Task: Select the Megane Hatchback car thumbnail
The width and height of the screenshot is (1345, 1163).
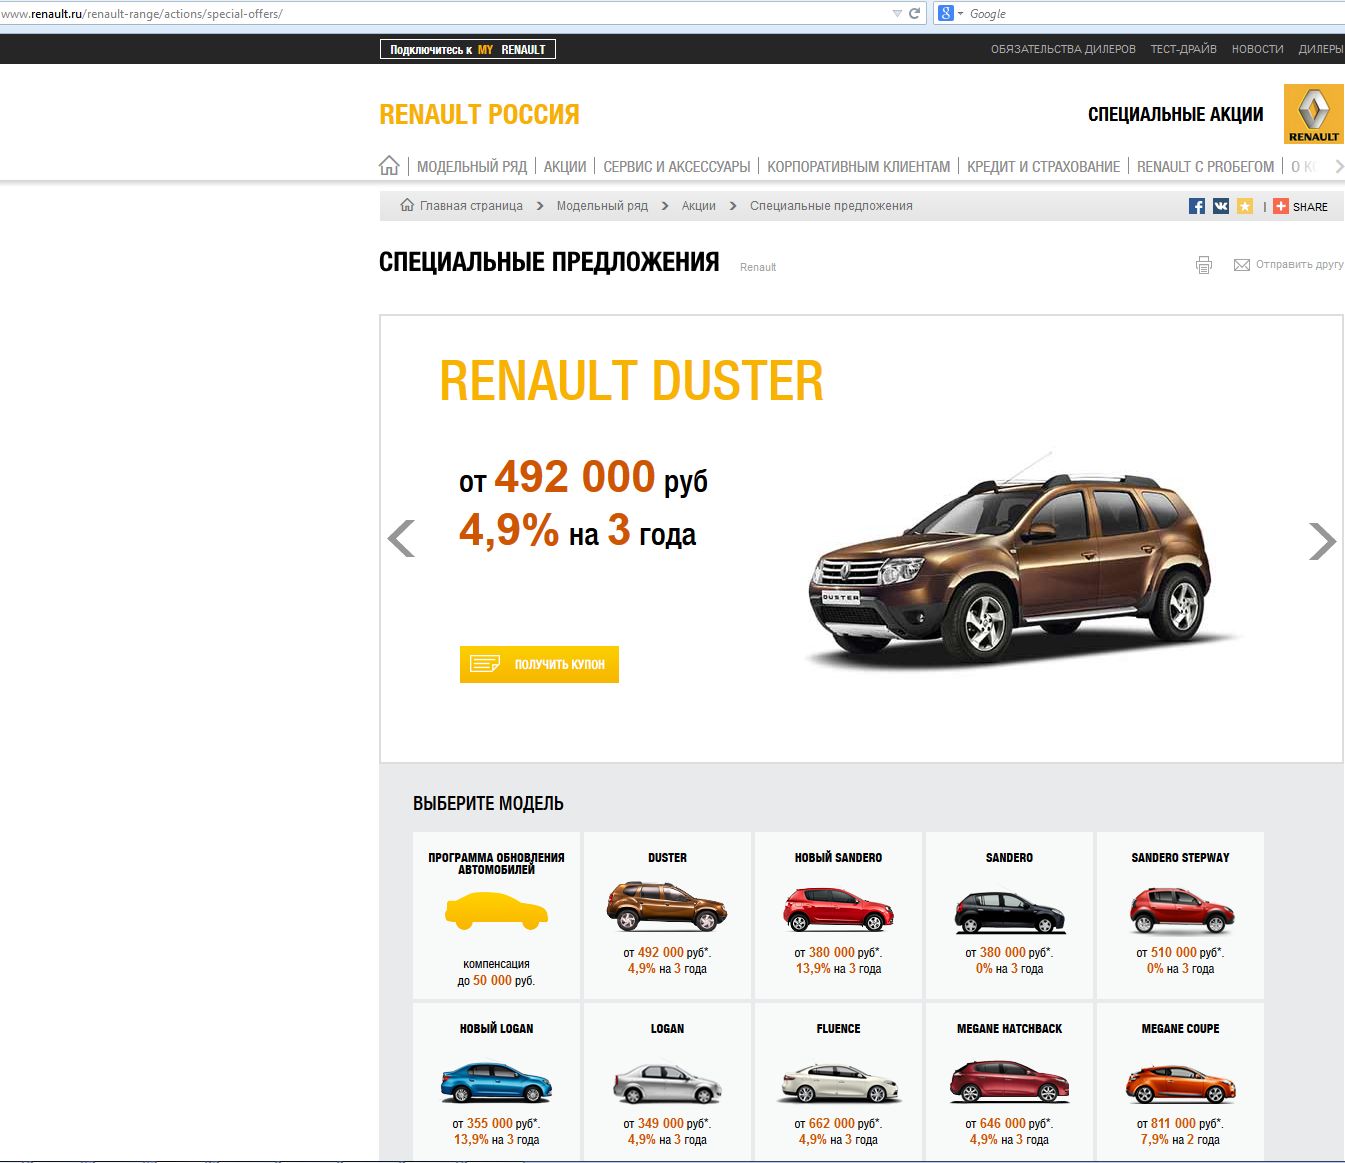Action: pos(1009,1081)
